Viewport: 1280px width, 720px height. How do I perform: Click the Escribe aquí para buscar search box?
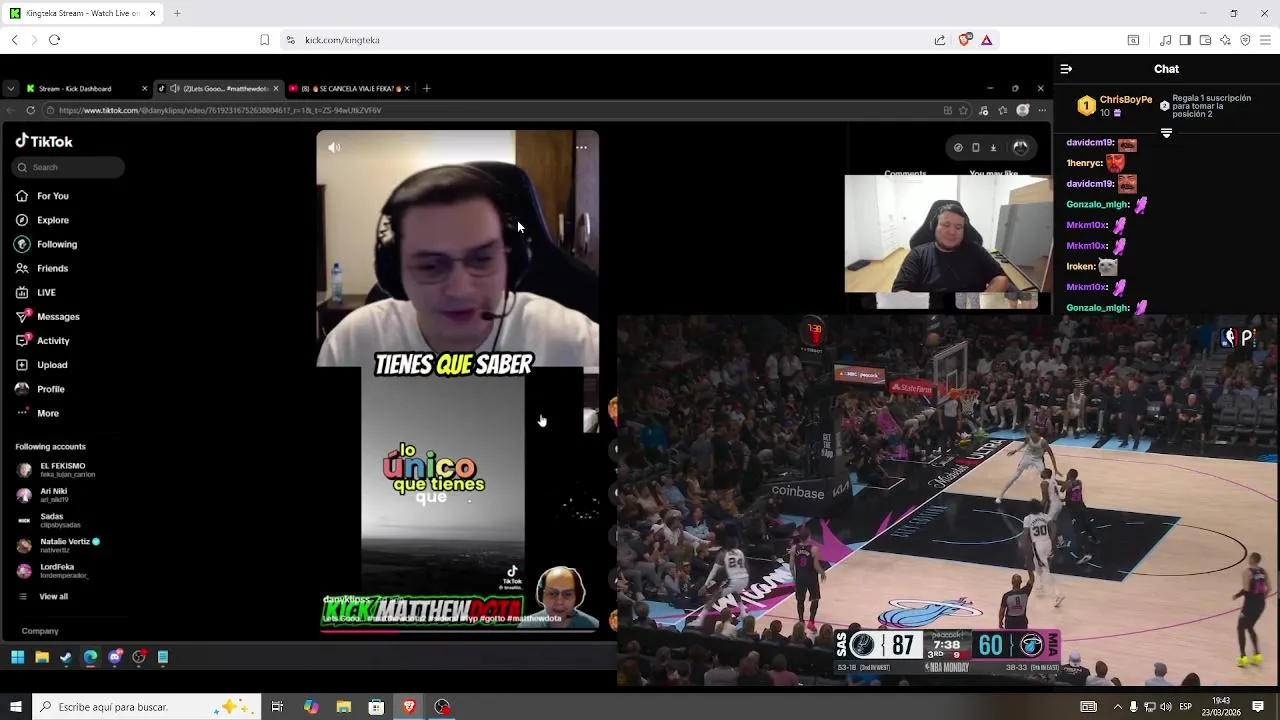click(146, 707)
